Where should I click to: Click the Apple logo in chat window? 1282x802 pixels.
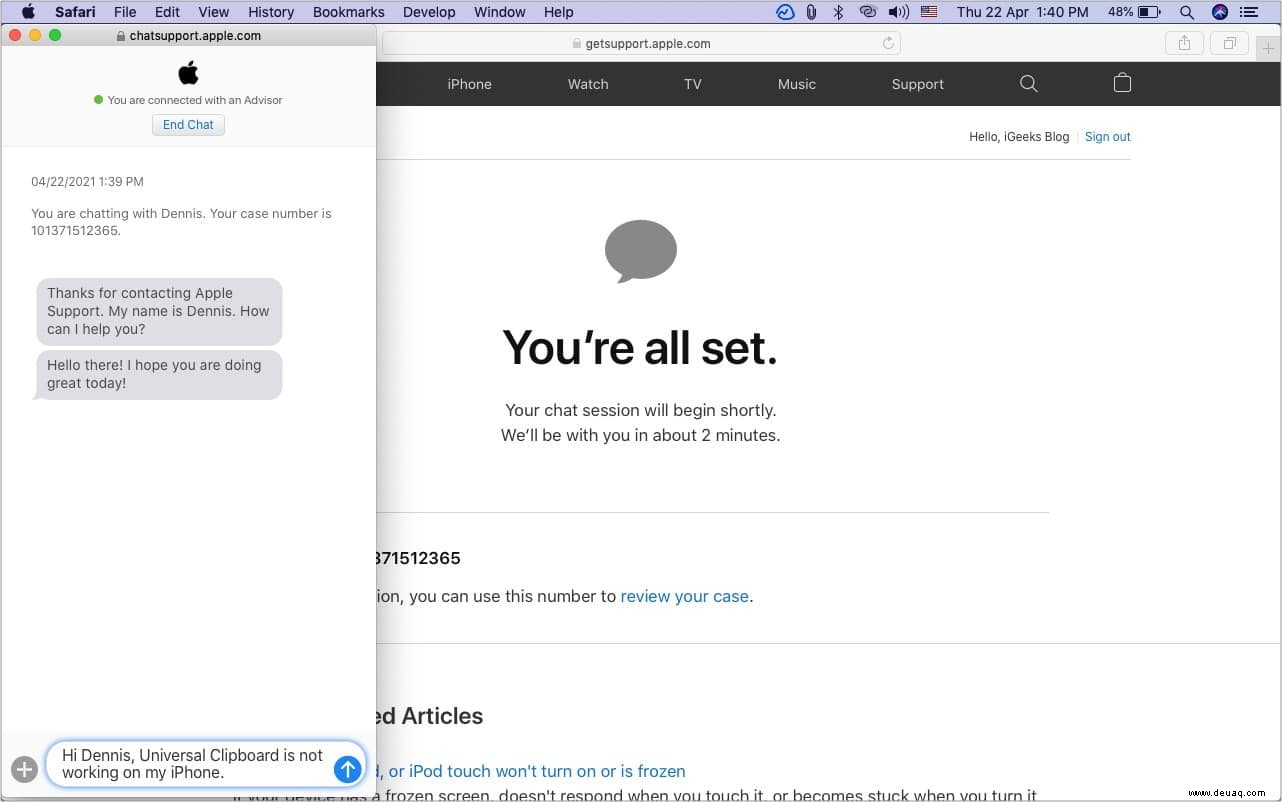188,73
